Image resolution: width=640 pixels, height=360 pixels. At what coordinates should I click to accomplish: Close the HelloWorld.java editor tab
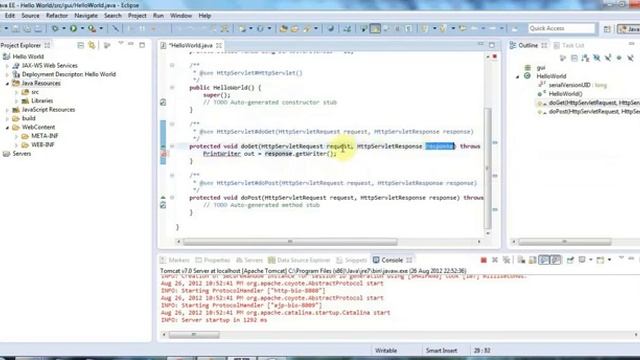pyautogui.click(x=219, y=45)
